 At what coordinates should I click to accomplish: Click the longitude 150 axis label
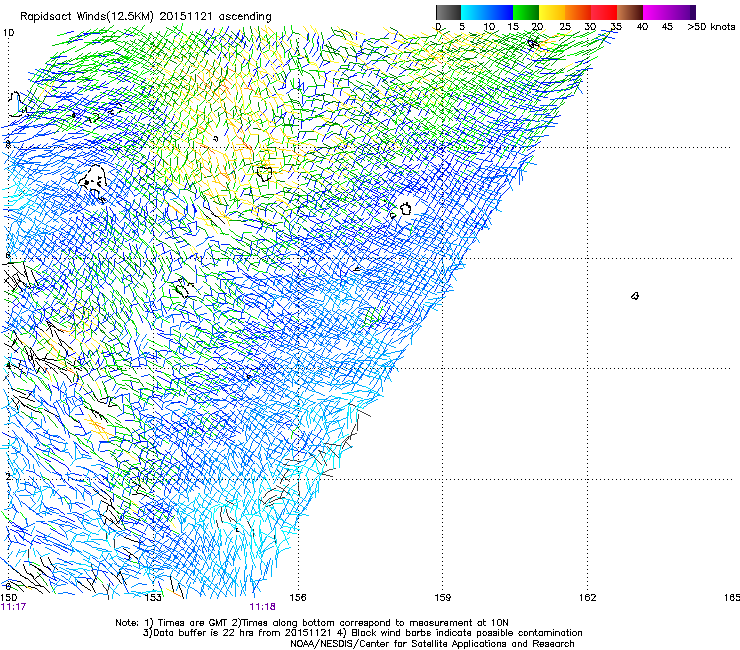(9, 598)
